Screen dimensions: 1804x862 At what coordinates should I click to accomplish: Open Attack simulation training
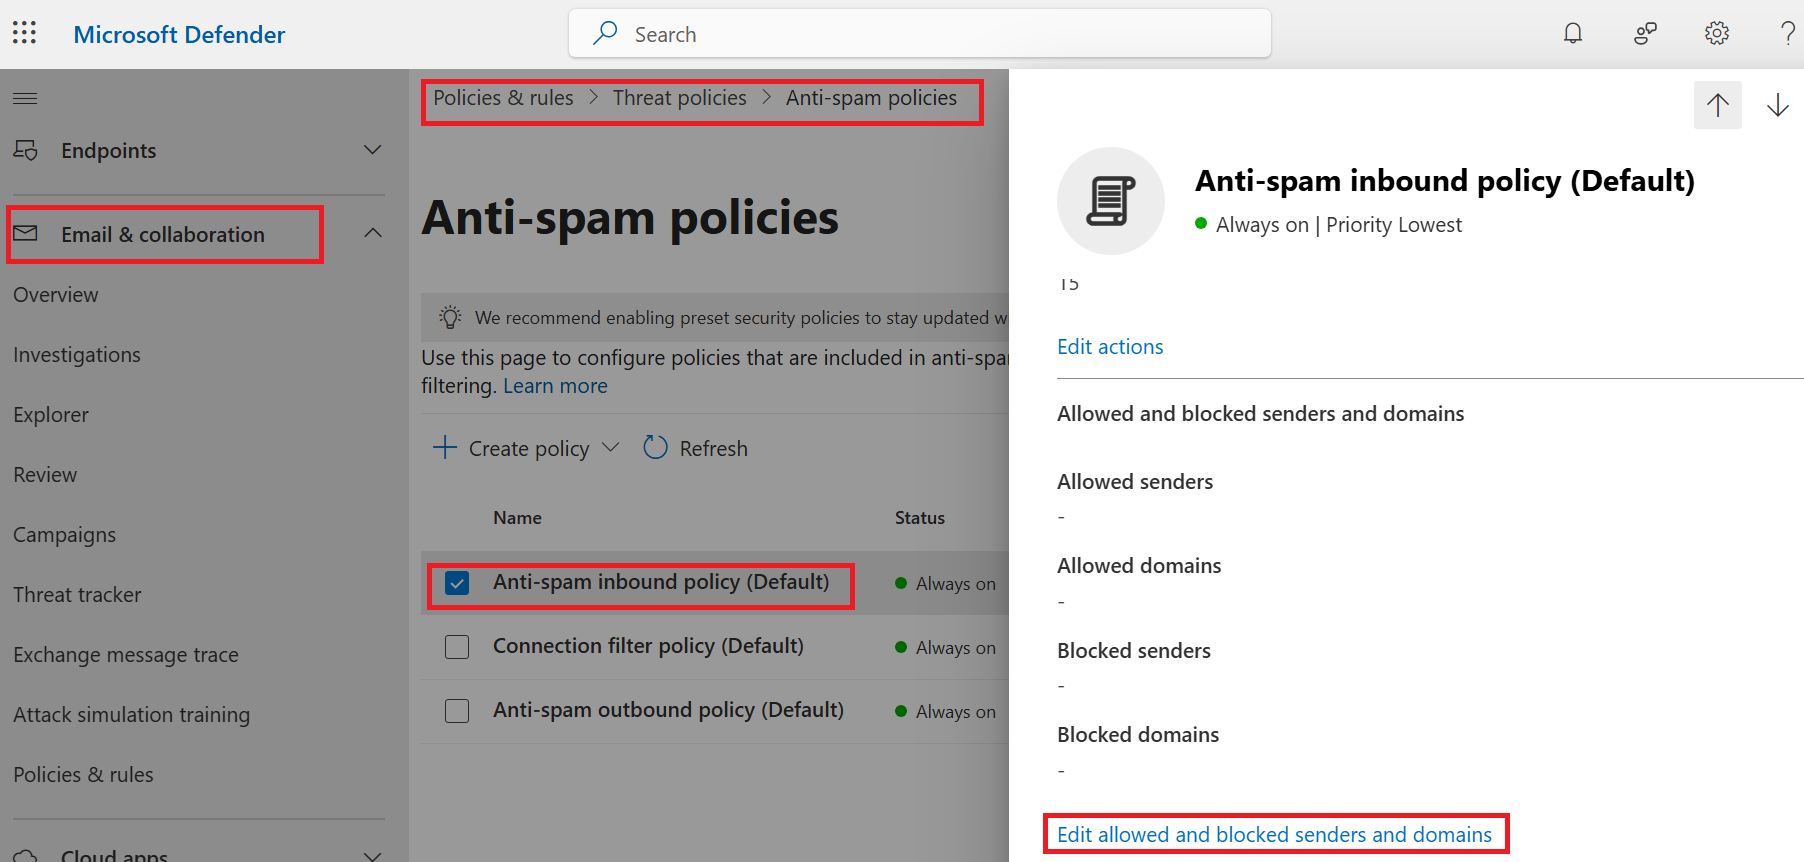pos(132,715)
